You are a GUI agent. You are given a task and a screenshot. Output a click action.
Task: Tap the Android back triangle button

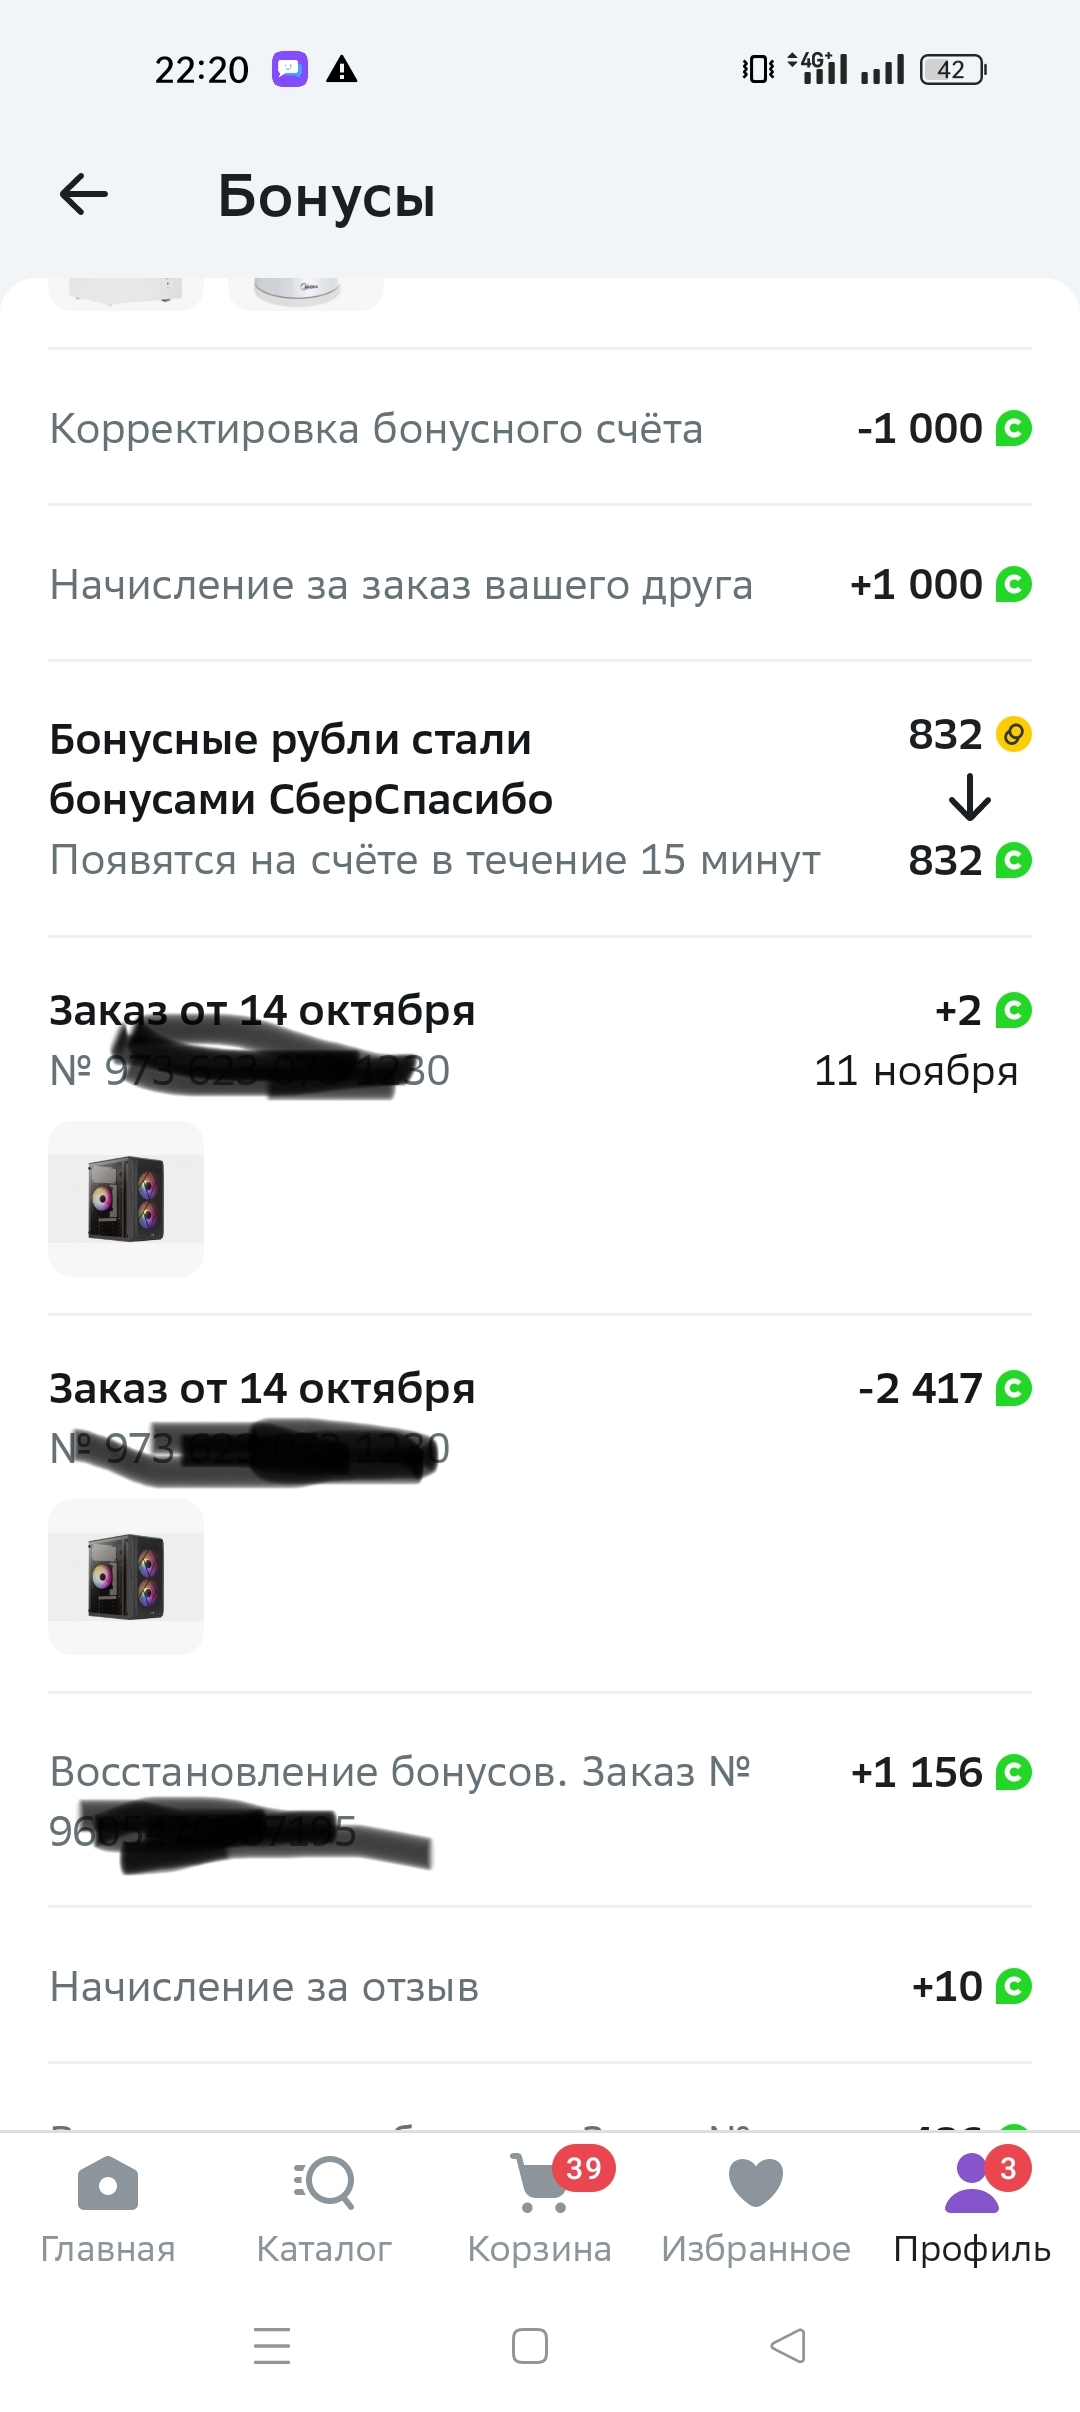tap(788, 2345)
